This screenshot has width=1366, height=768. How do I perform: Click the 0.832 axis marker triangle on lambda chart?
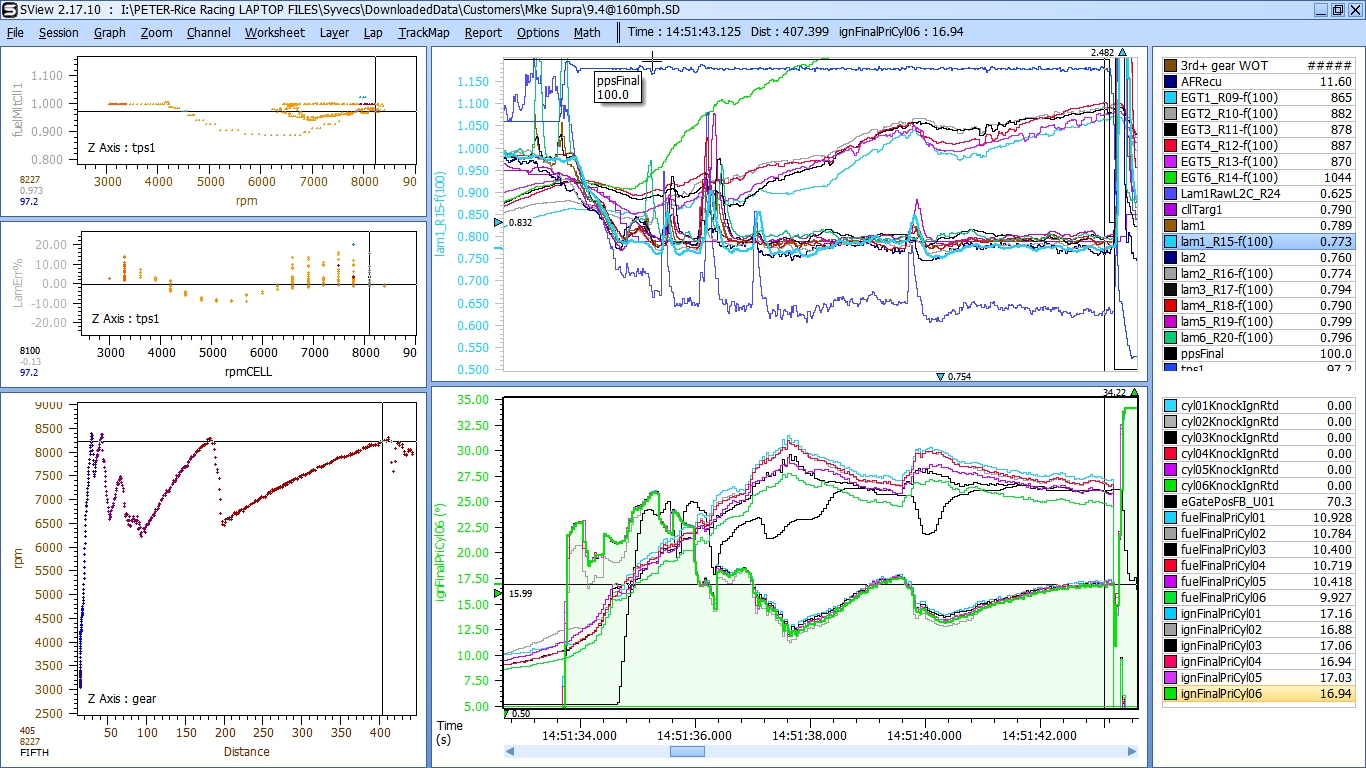pyautogui.click(x=499, y=222)
